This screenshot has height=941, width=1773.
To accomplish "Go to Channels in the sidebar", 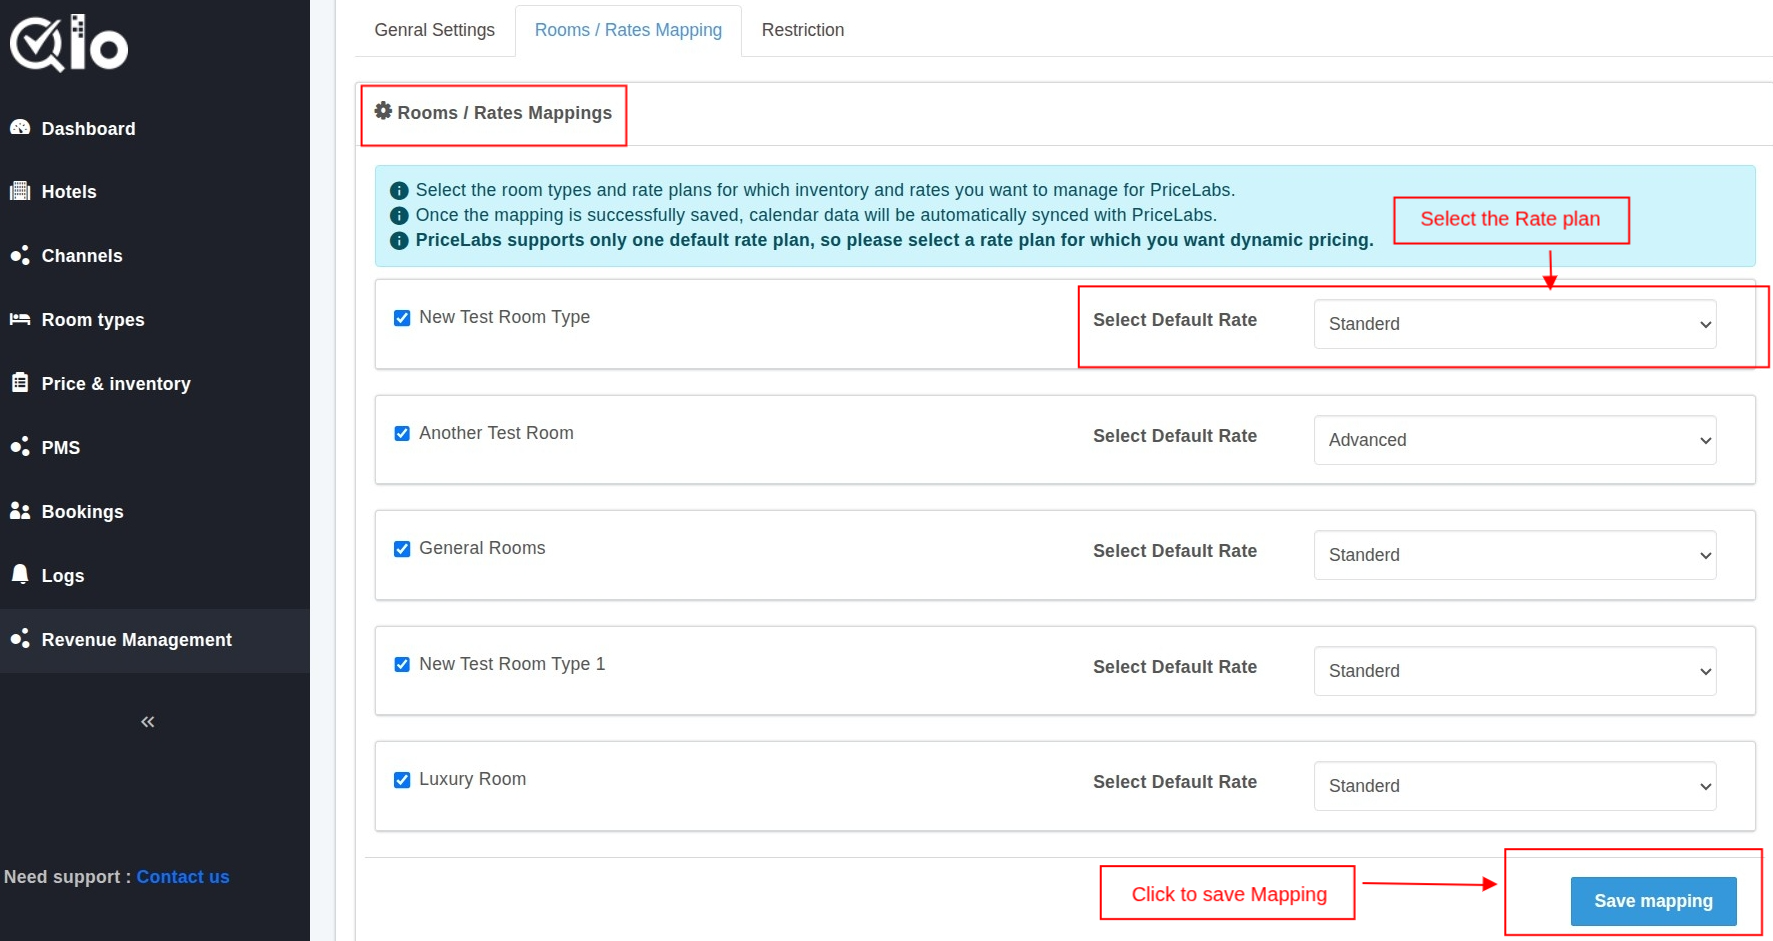I will [81, 256].
